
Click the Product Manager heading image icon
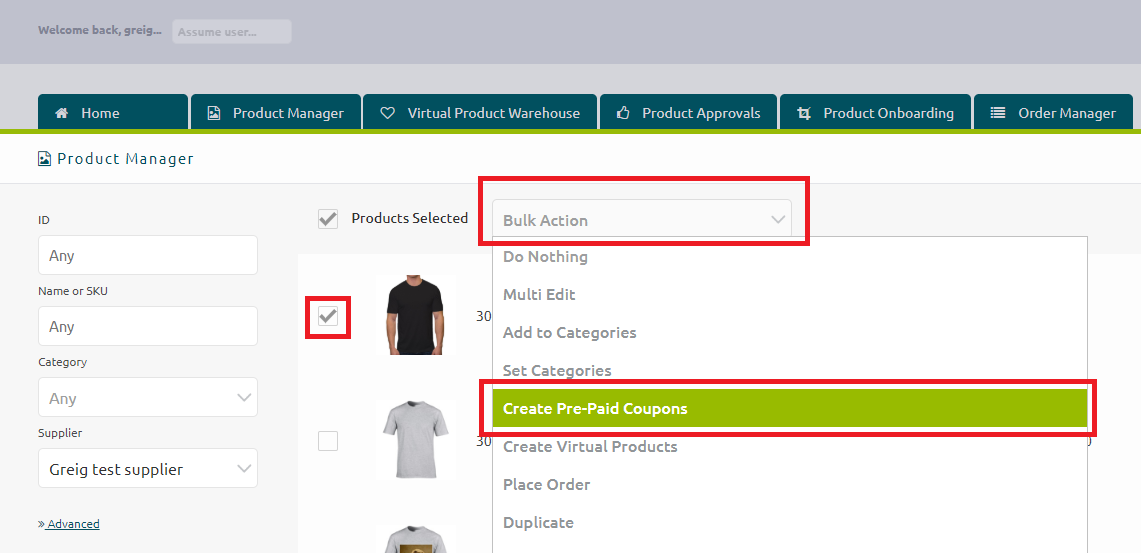point(44,159)
